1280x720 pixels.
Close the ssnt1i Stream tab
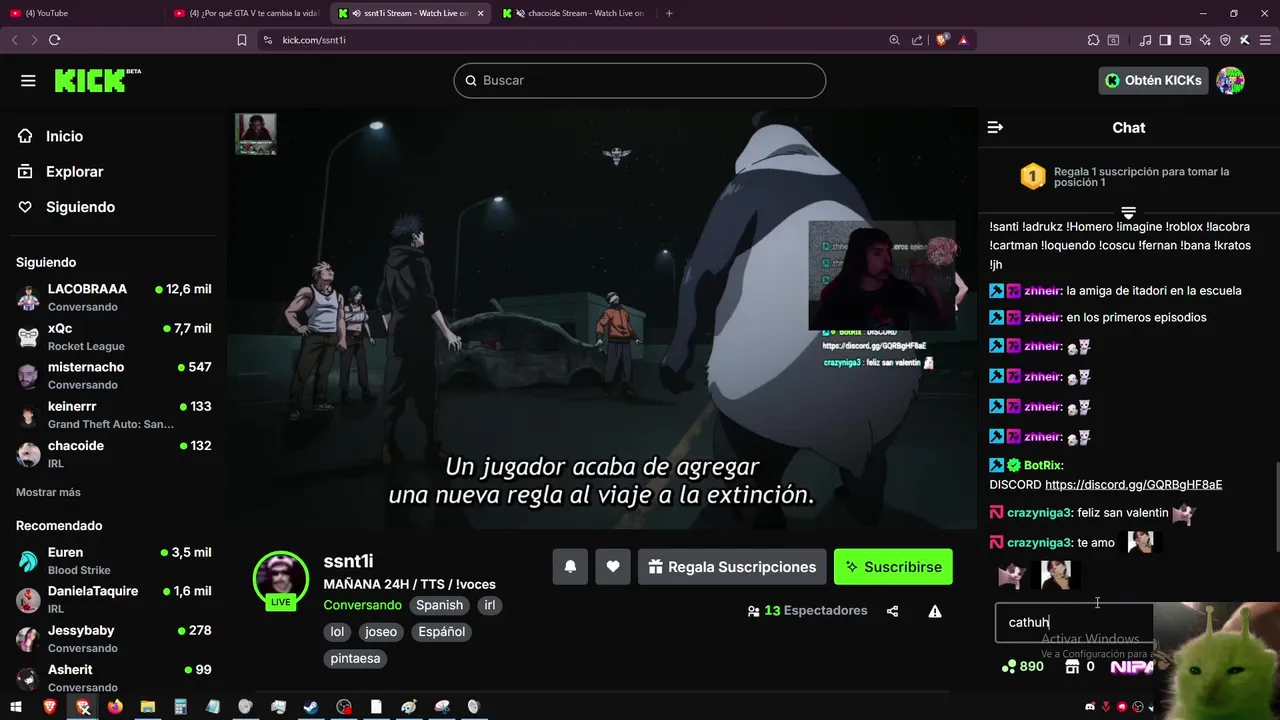[481, 13]
